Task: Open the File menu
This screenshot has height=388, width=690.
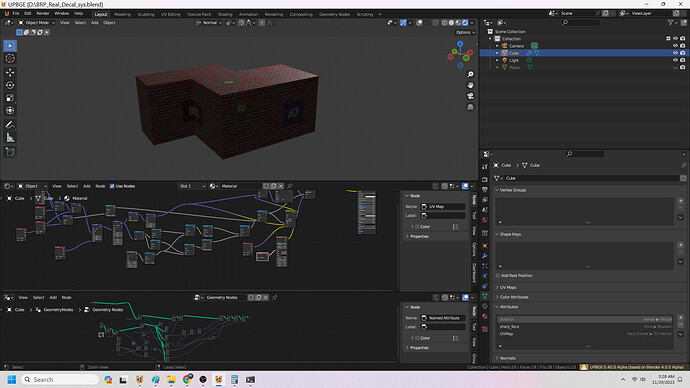Action: click(16, 14)
